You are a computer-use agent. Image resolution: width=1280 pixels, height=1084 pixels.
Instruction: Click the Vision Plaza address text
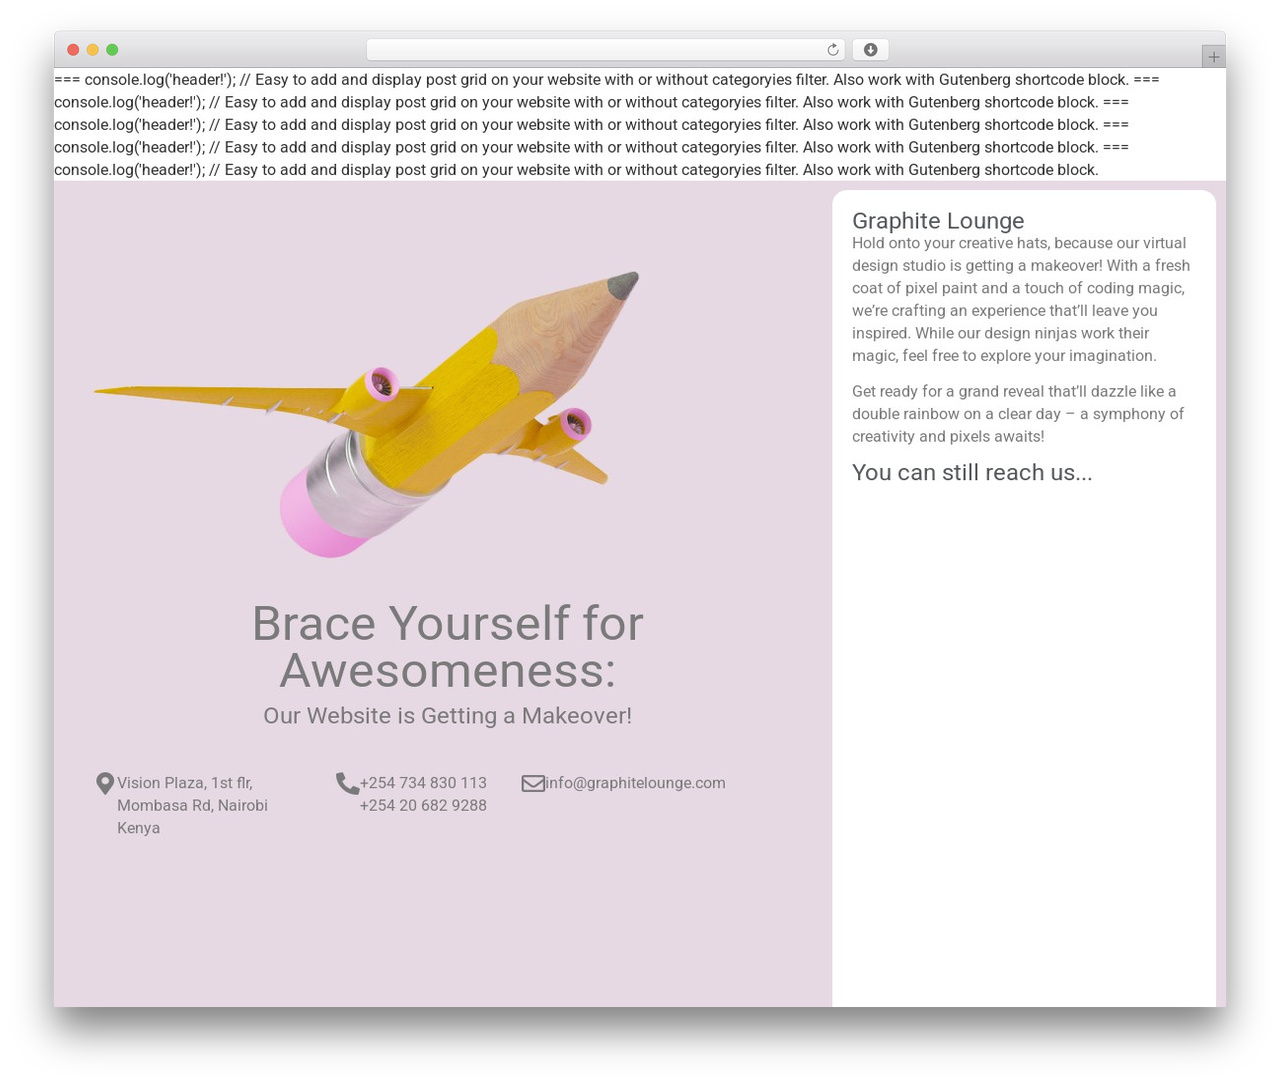pyautogui.click(x=192, y=805)
